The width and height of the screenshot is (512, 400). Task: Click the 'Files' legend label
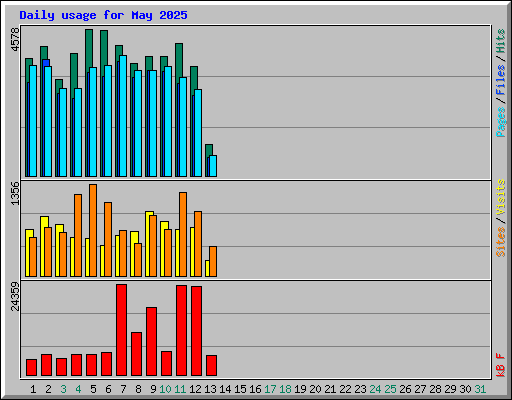point(500,80)
